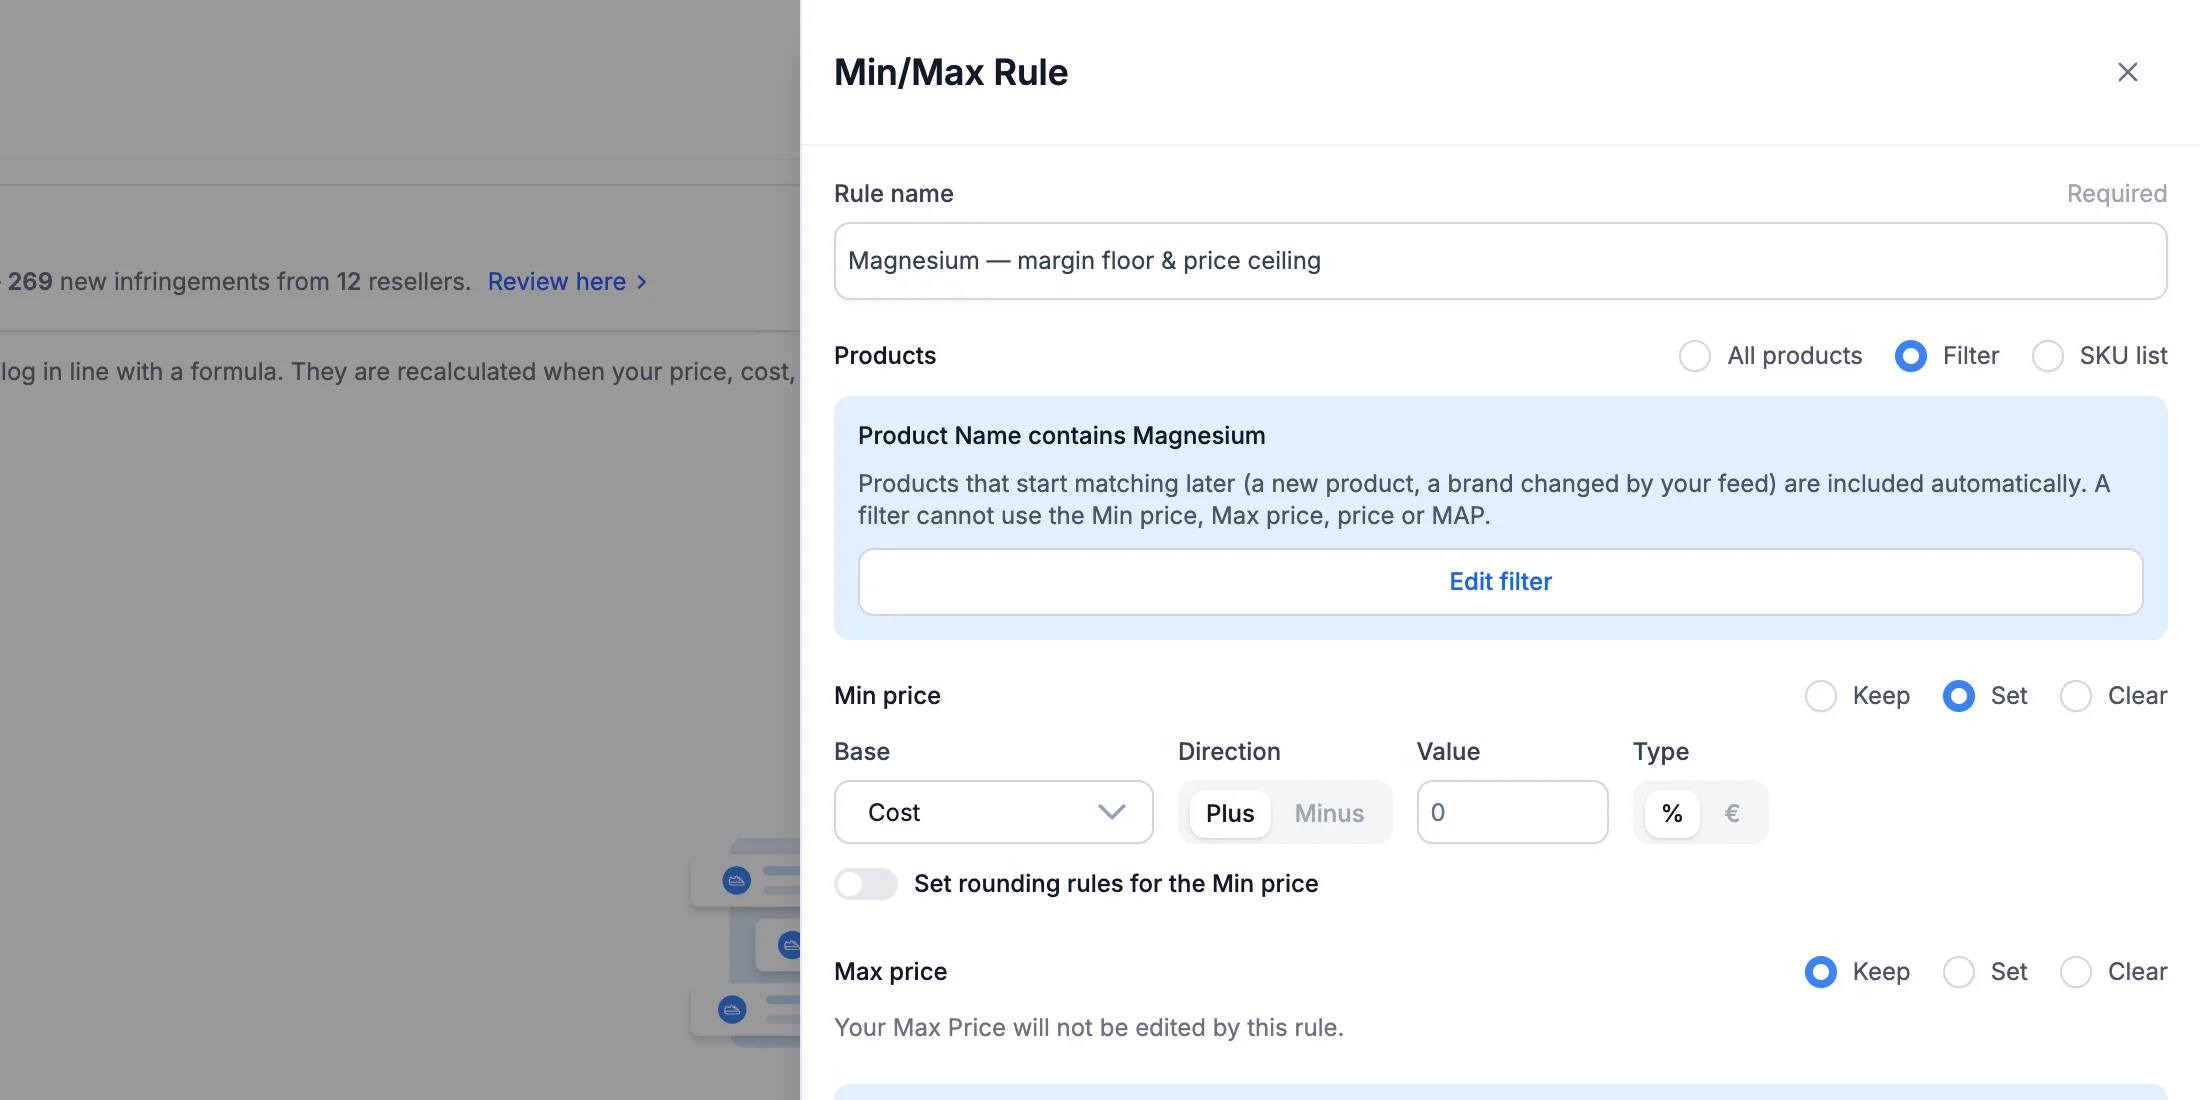Image resolution: width=2200 pixels, height=1100 pixels.
Task: Switch Direction to Minus
Action: [1329, 813]
